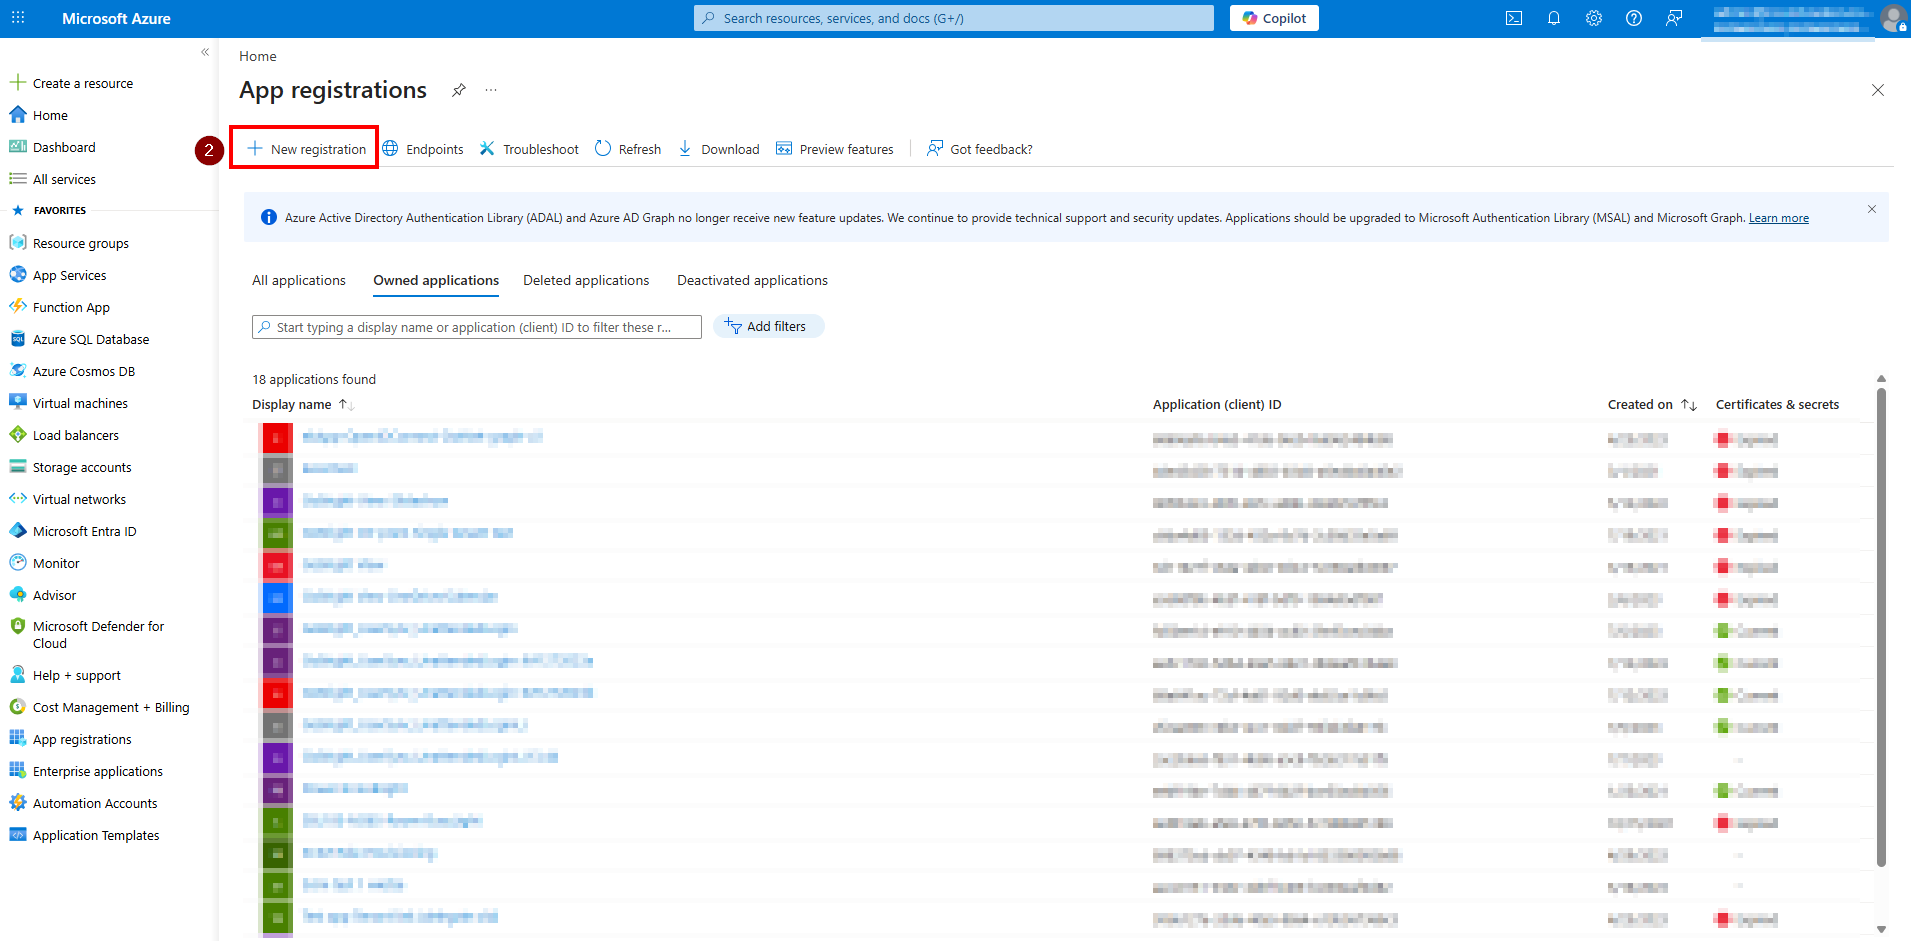This screenshot has width=1911, height=941.
Task: Switch to the All applications tab
Action: 298,281
